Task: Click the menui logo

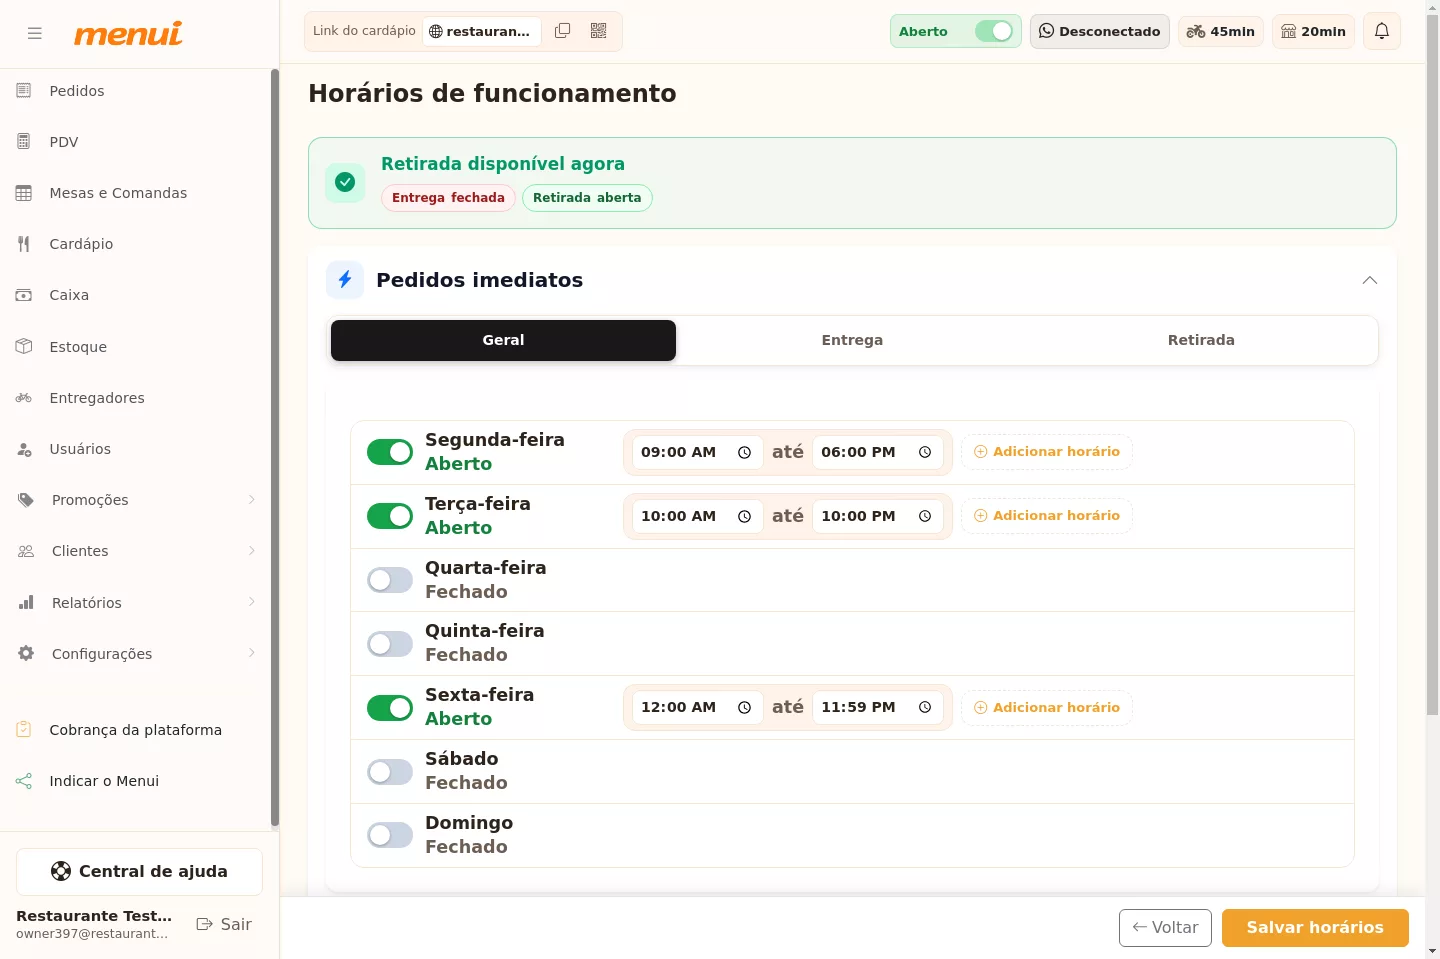Action: coord(128,33)
